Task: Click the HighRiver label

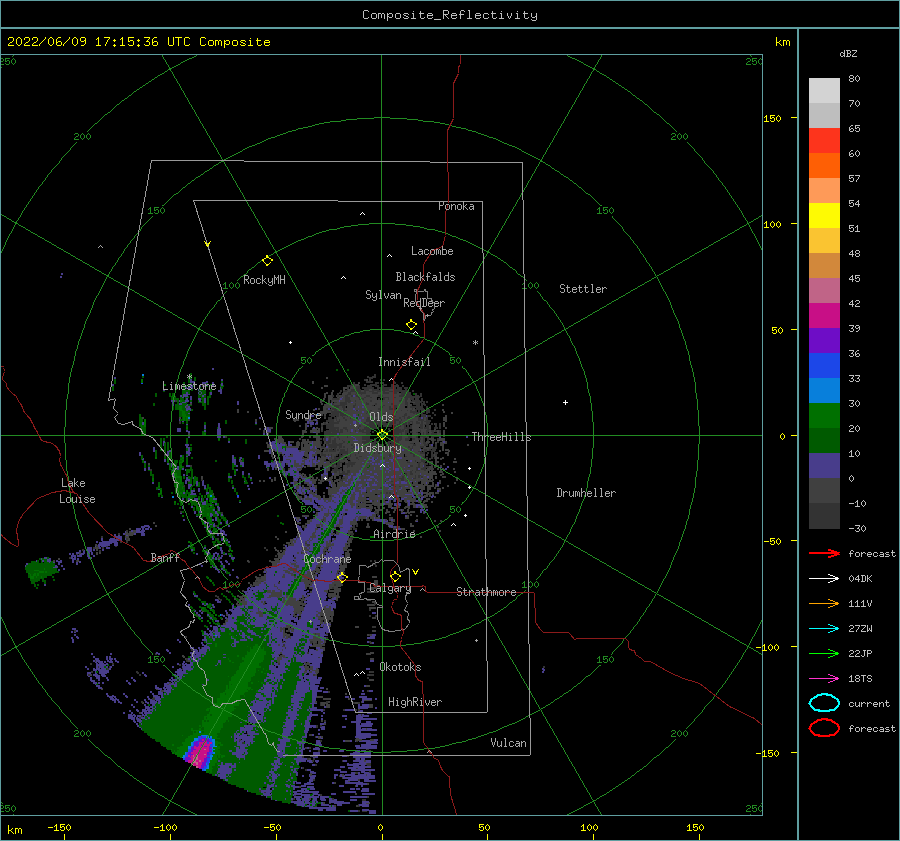Action: pyautogui.click(x=415, y=702)
